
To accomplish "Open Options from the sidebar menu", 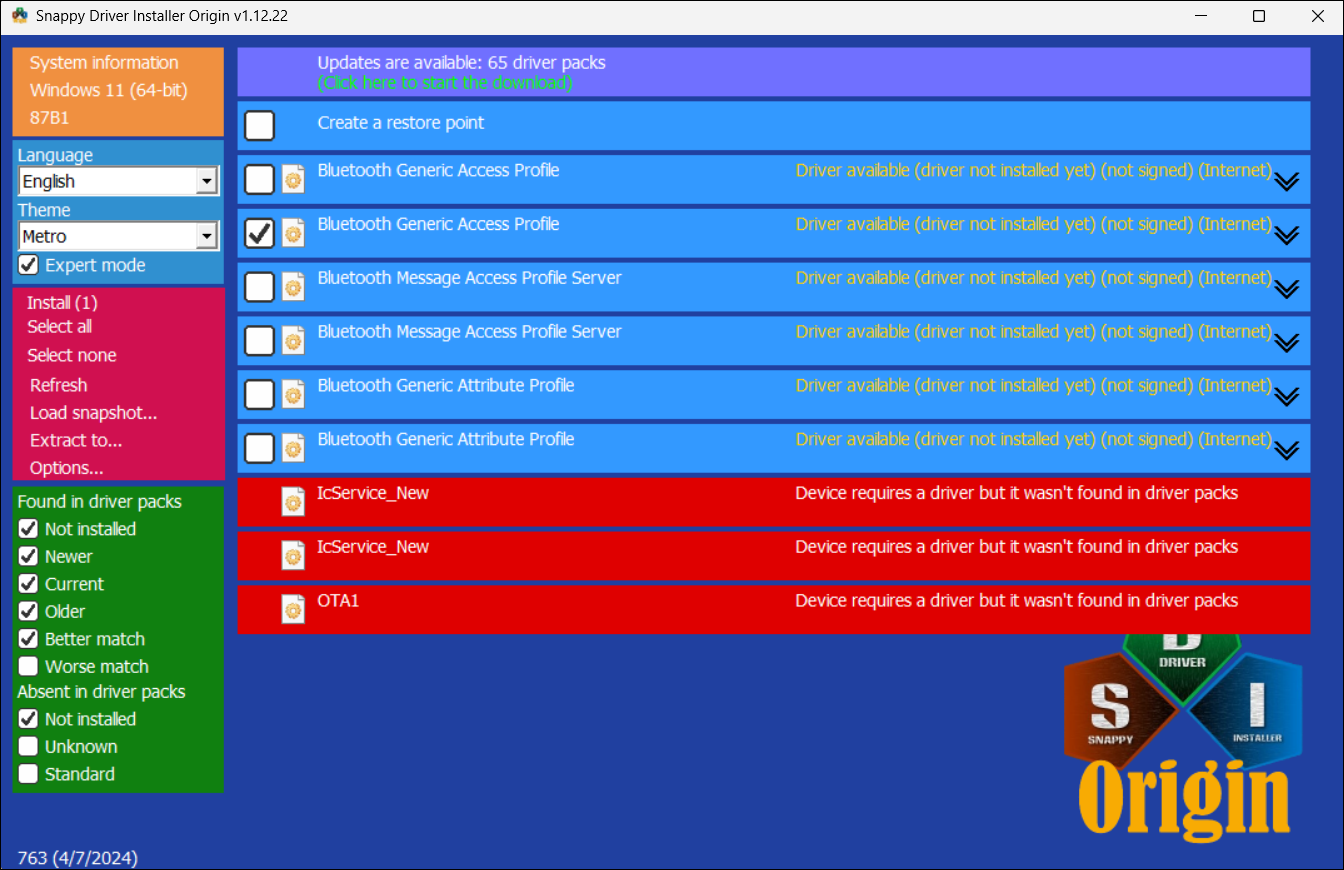I will tap(66, 467).
